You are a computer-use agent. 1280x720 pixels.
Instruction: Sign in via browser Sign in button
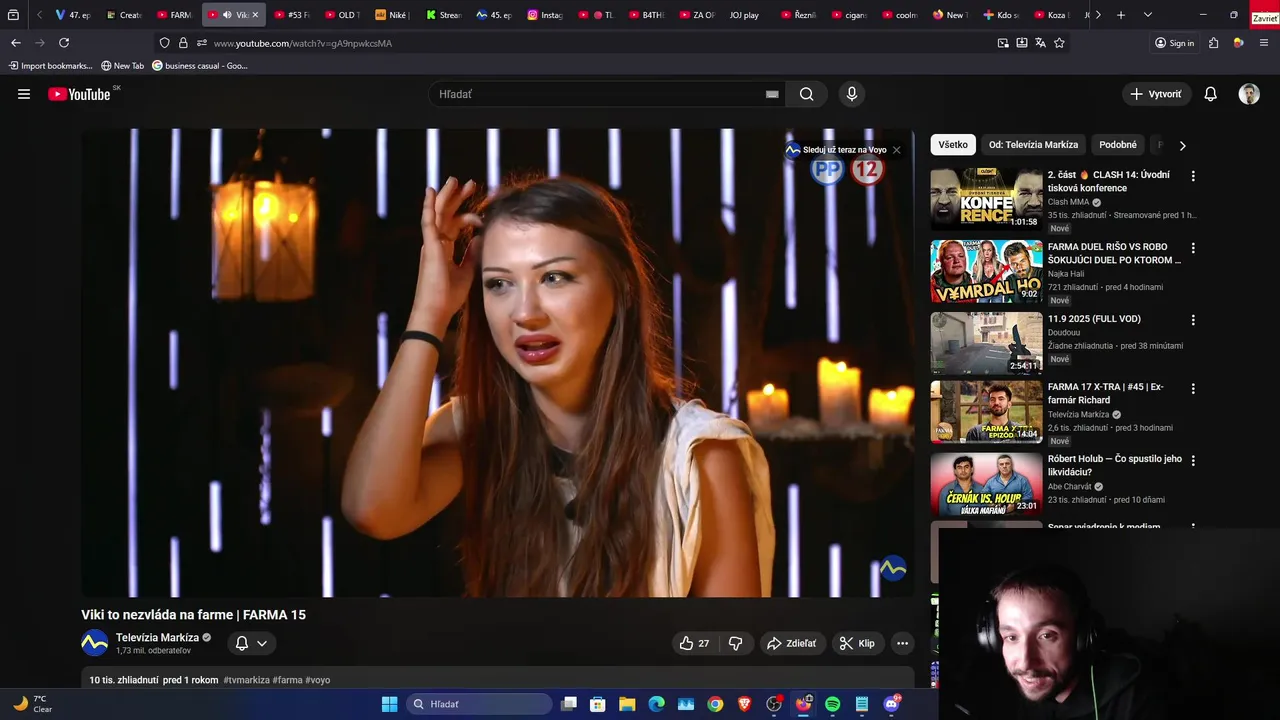click(1174, 43)
